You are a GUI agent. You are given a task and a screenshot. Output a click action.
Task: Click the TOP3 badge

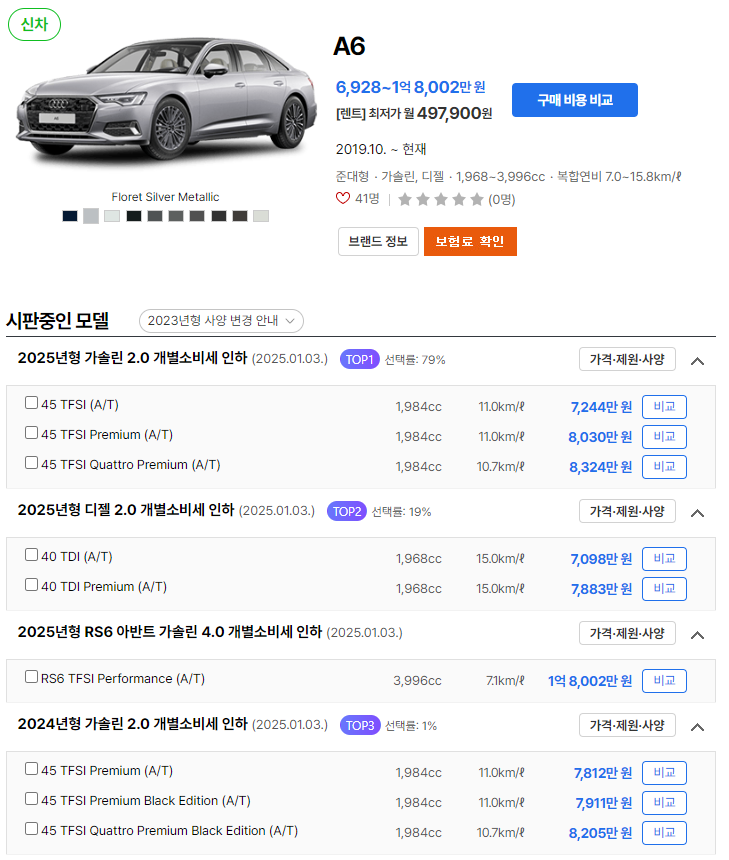[360, 726]
